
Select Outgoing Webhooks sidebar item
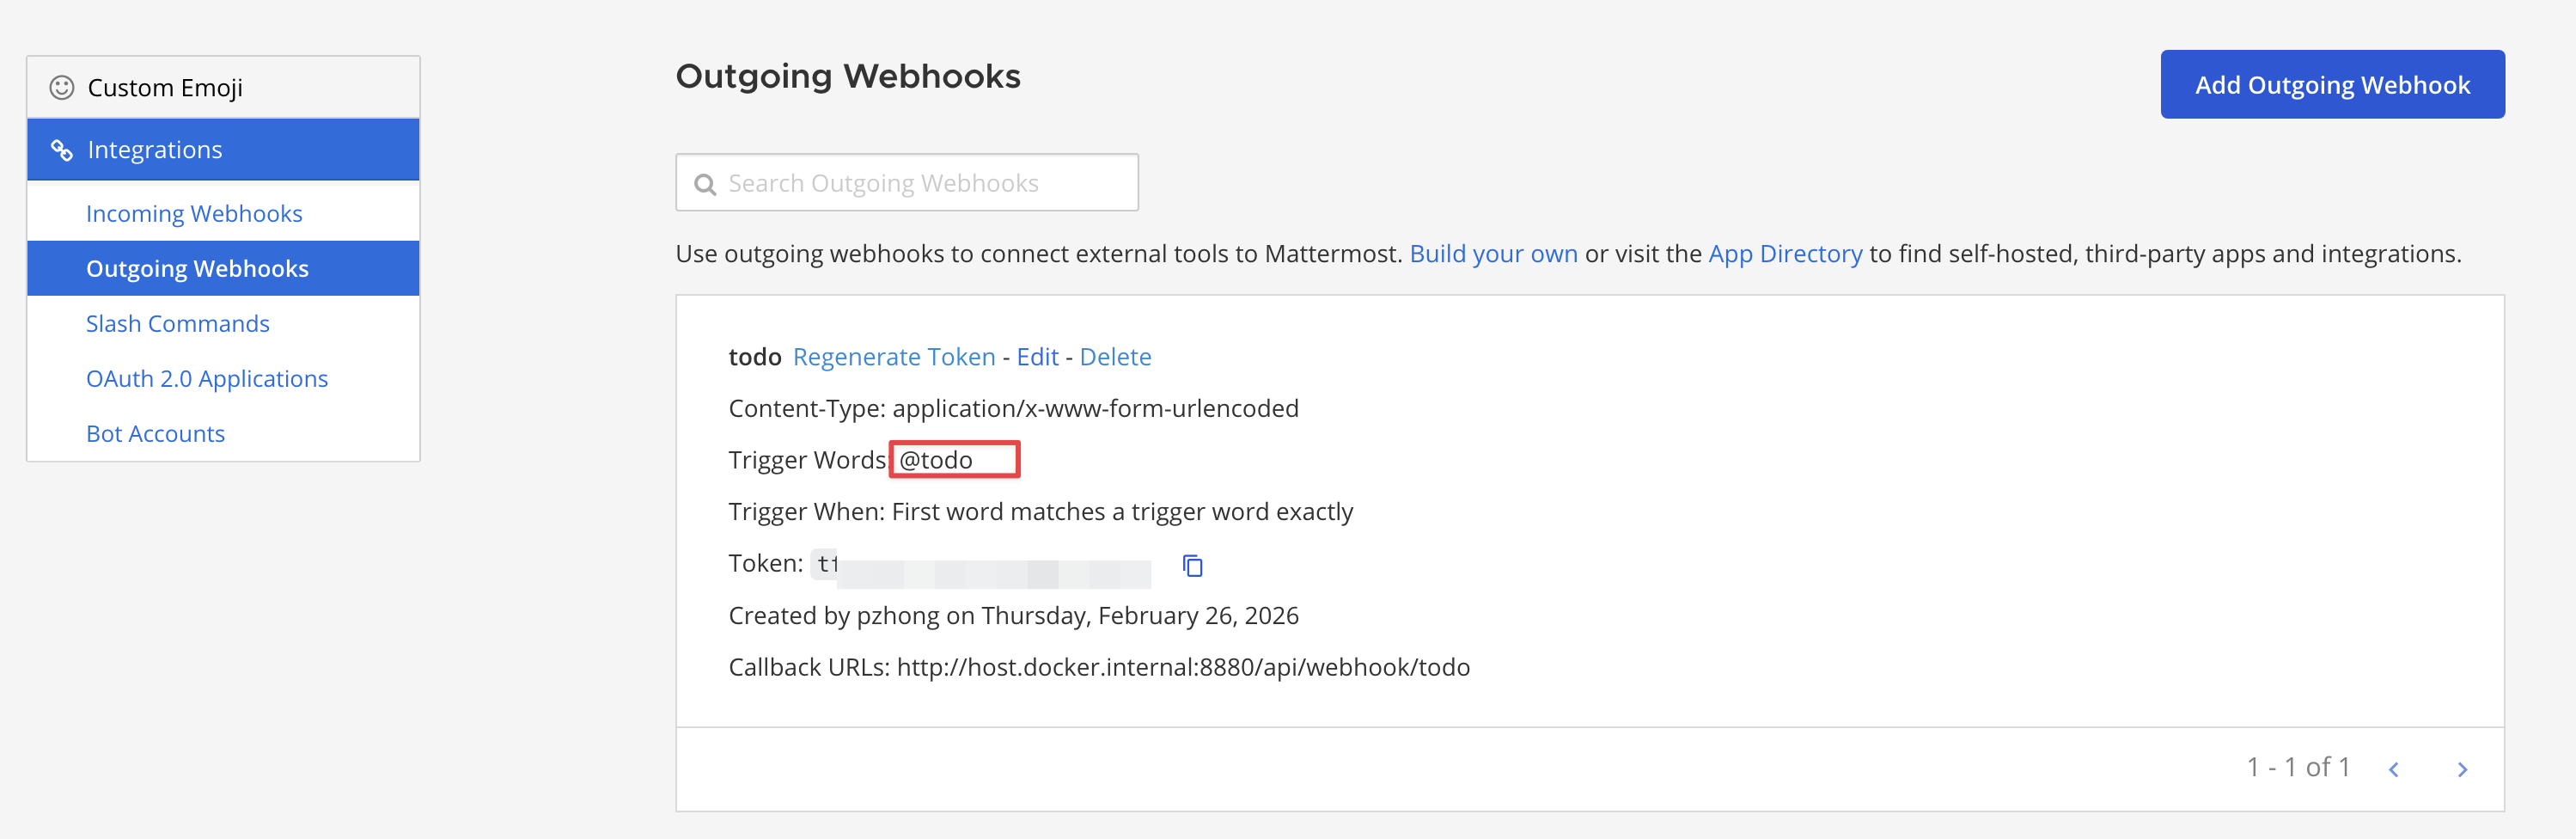point(197,269)
